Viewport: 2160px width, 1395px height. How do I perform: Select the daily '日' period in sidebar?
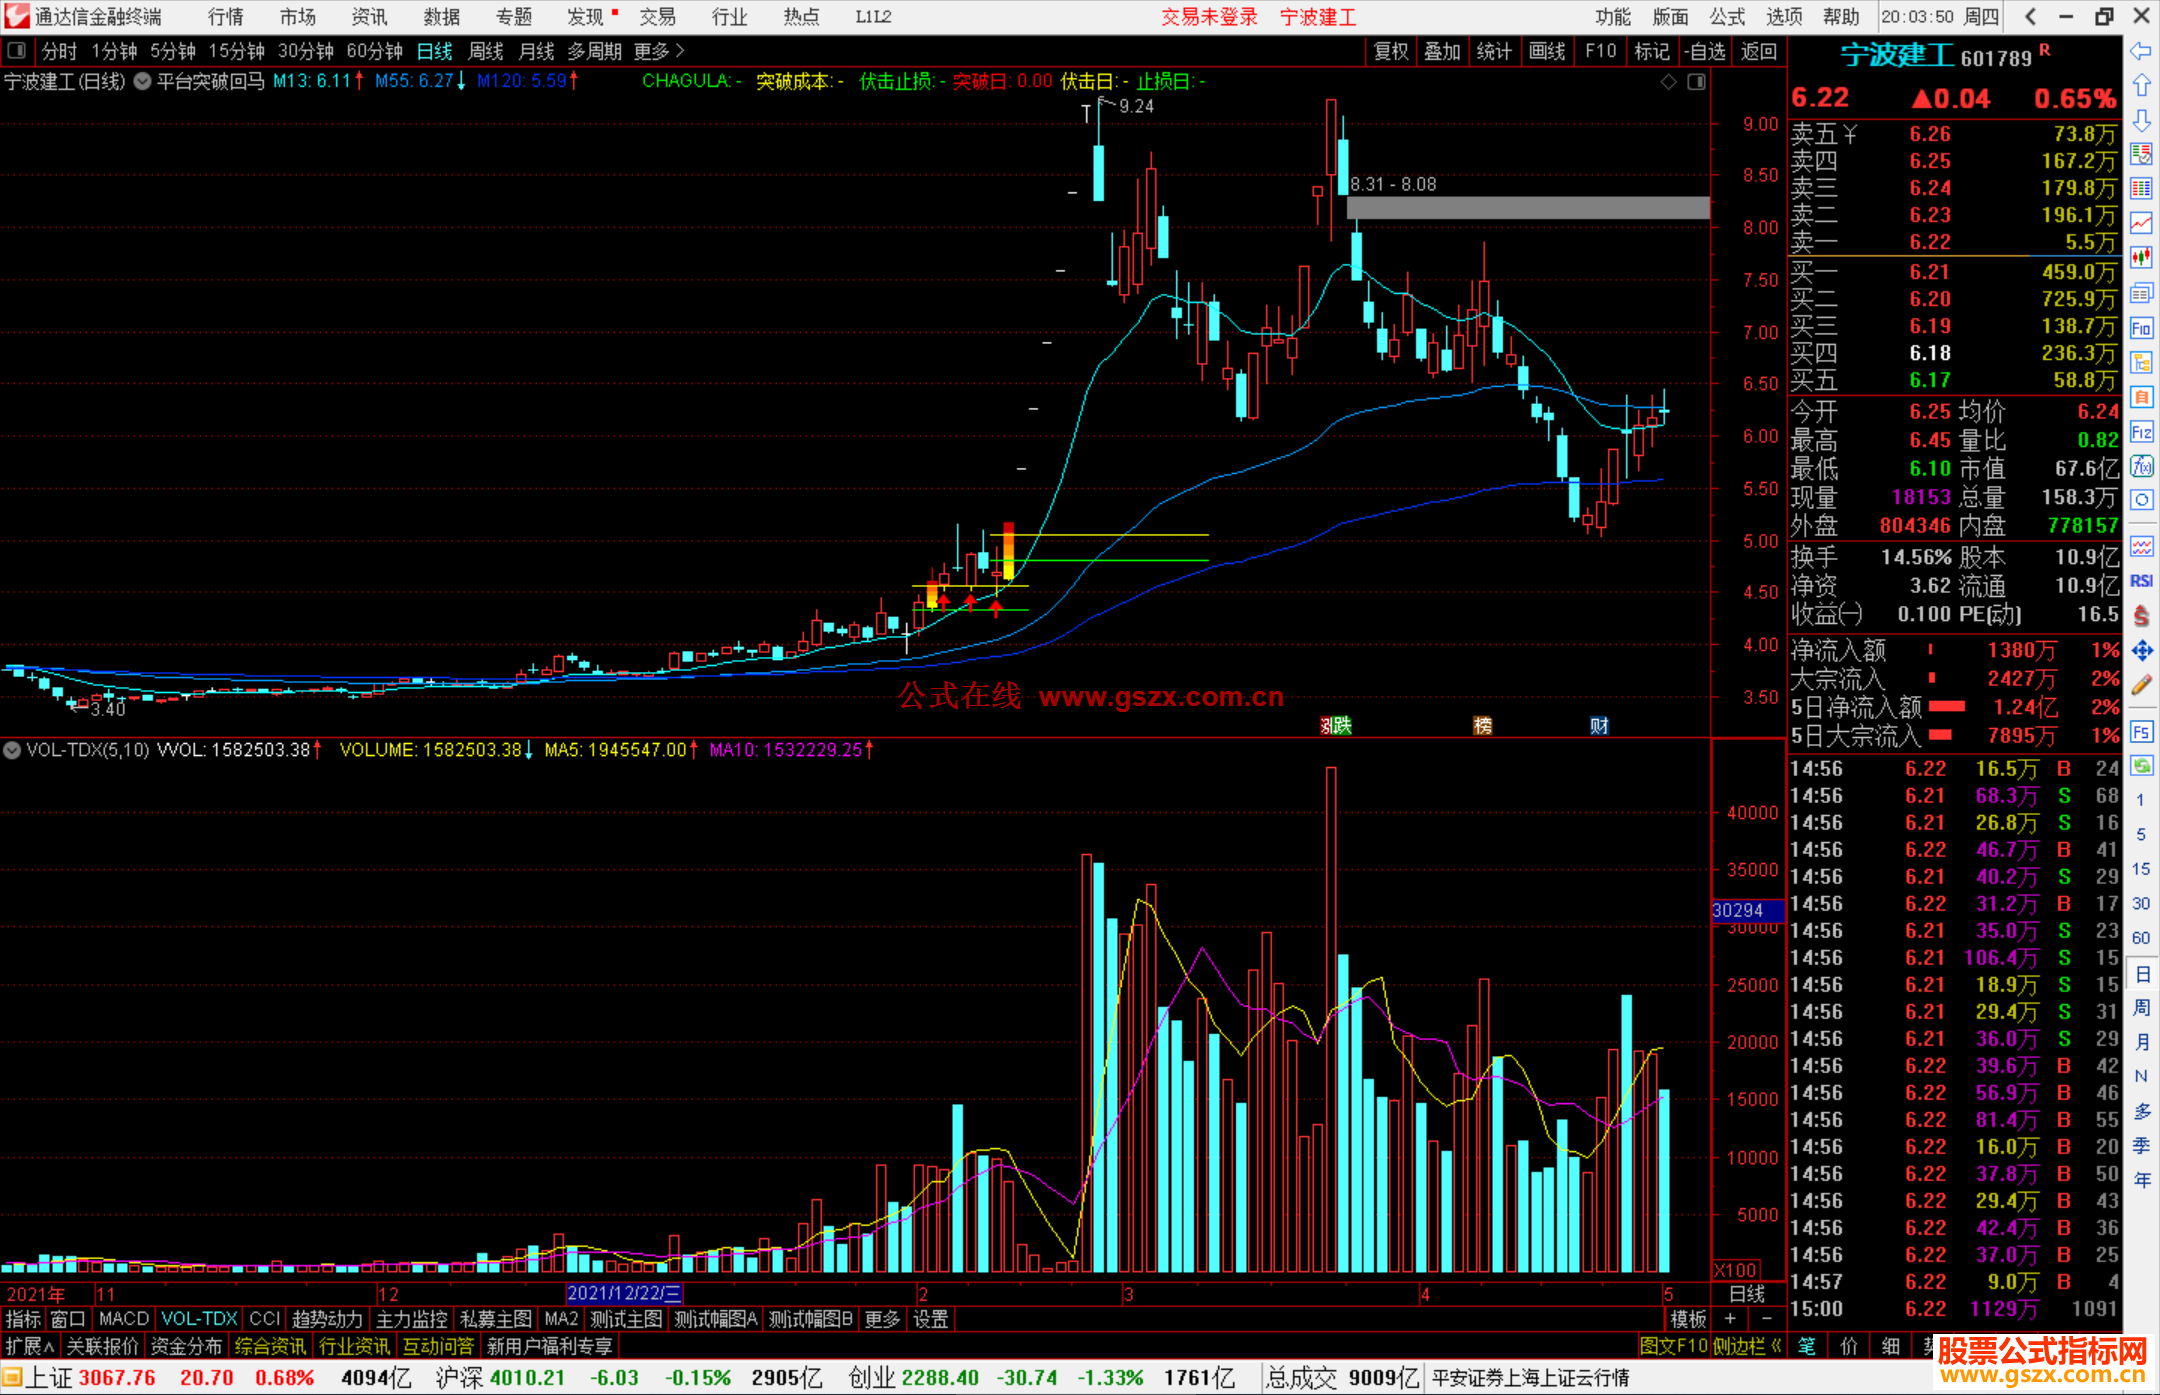coord(2141,974)
